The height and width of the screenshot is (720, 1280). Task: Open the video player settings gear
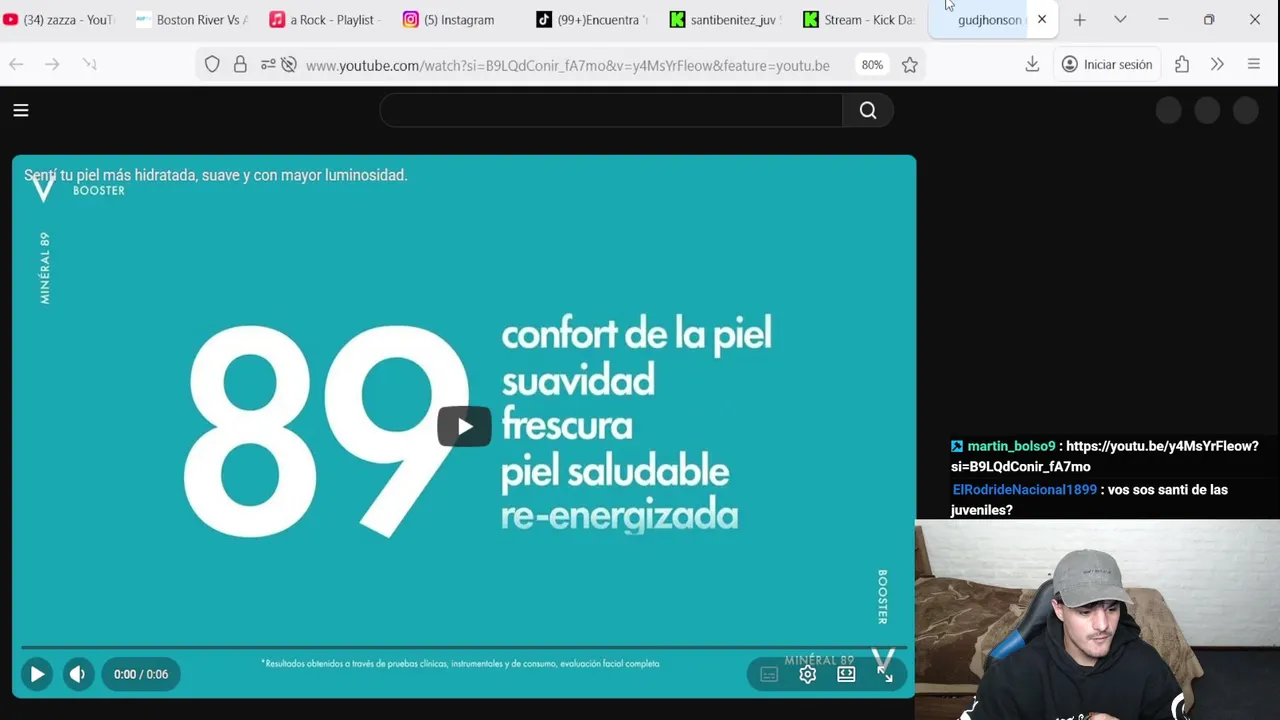[x=808, y=674]
